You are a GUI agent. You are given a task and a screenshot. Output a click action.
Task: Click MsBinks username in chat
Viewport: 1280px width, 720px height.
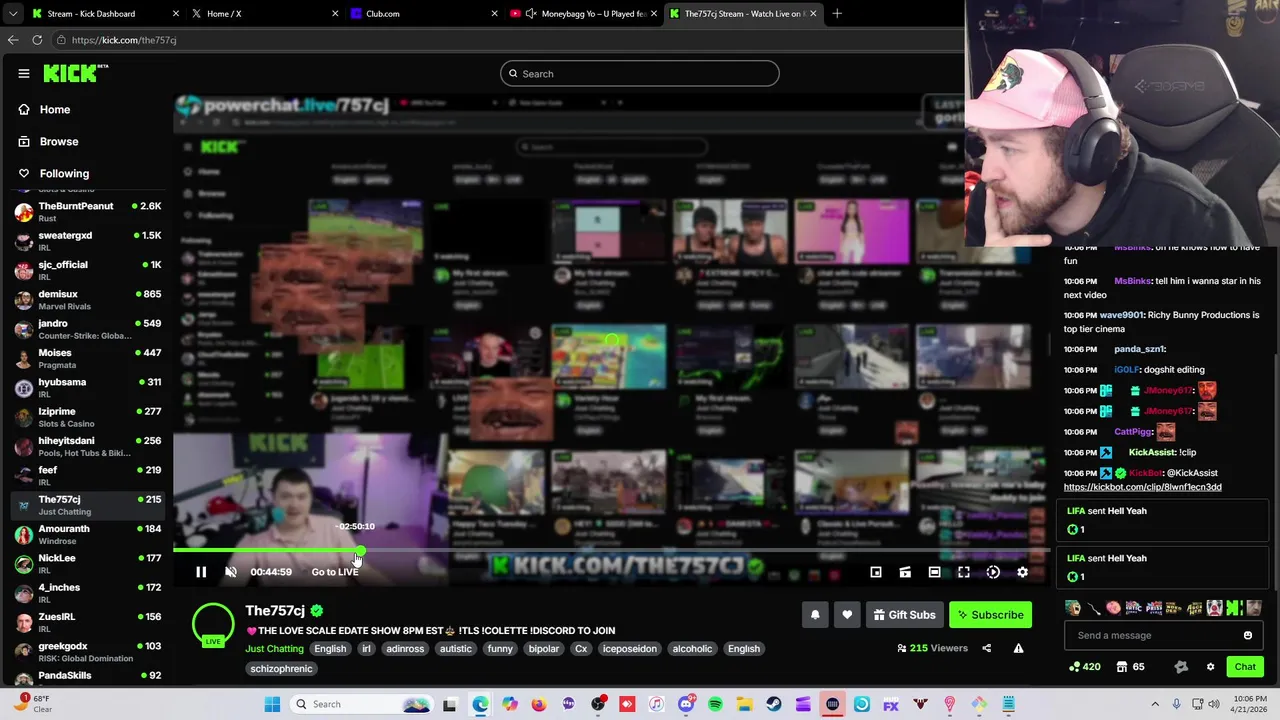tap(1132, 281)
